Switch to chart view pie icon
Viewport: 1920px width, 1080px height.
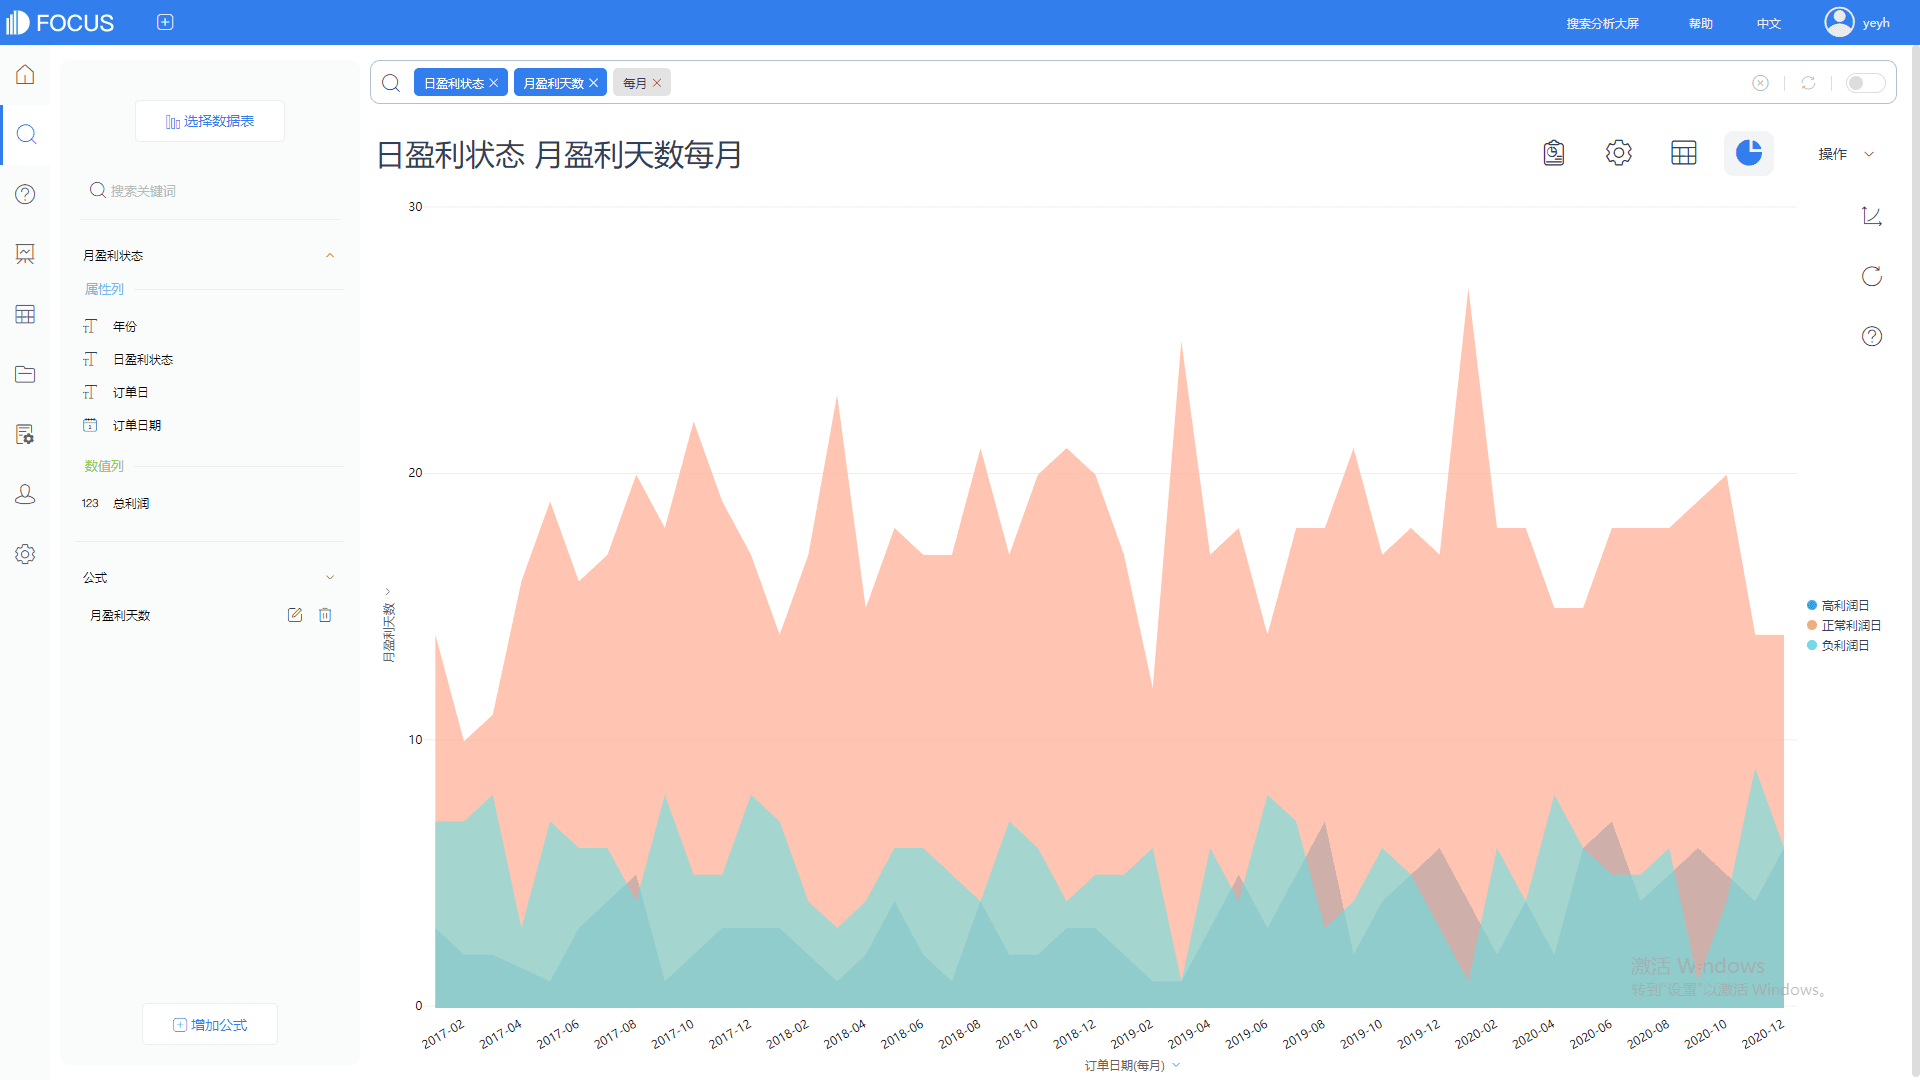[x=1749, y=153]
